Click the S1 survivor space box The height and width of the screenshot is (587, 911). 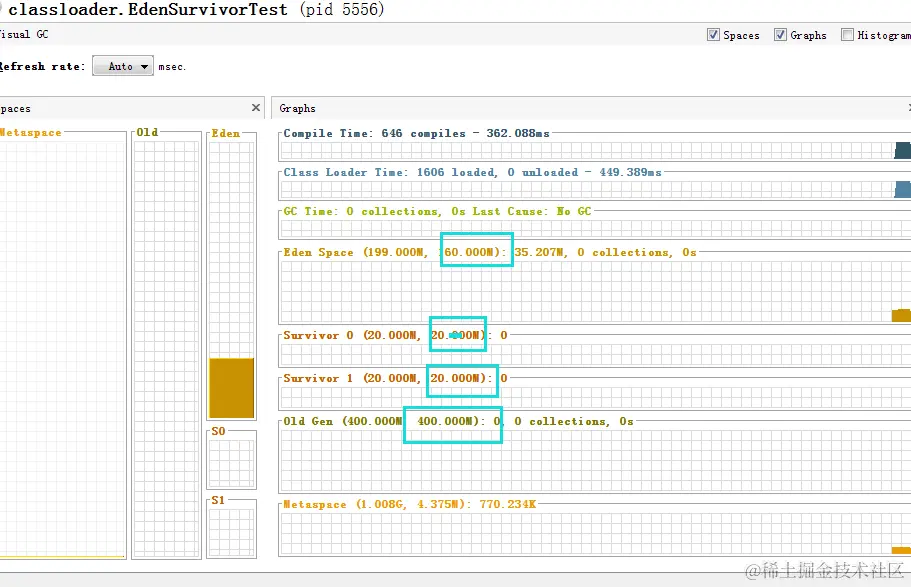click(x=231, y=532)
